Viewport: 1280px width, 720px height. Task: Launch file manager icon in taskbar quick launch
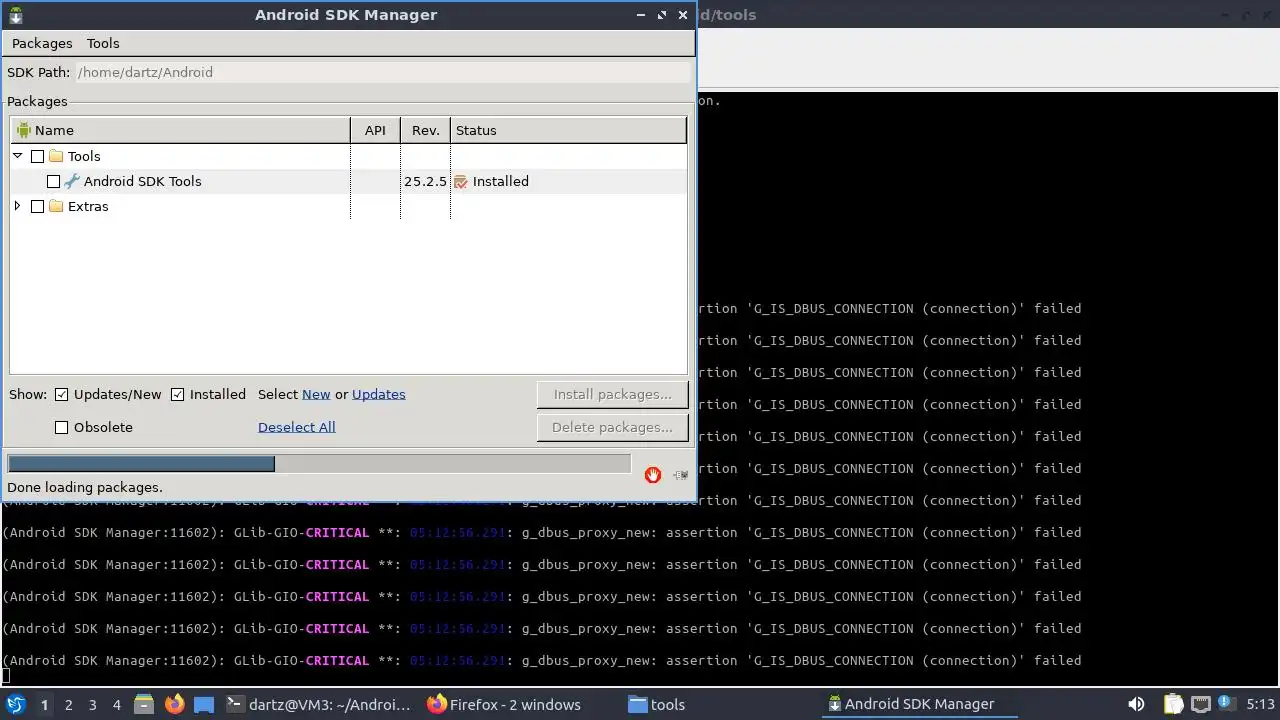coord(144,704)
